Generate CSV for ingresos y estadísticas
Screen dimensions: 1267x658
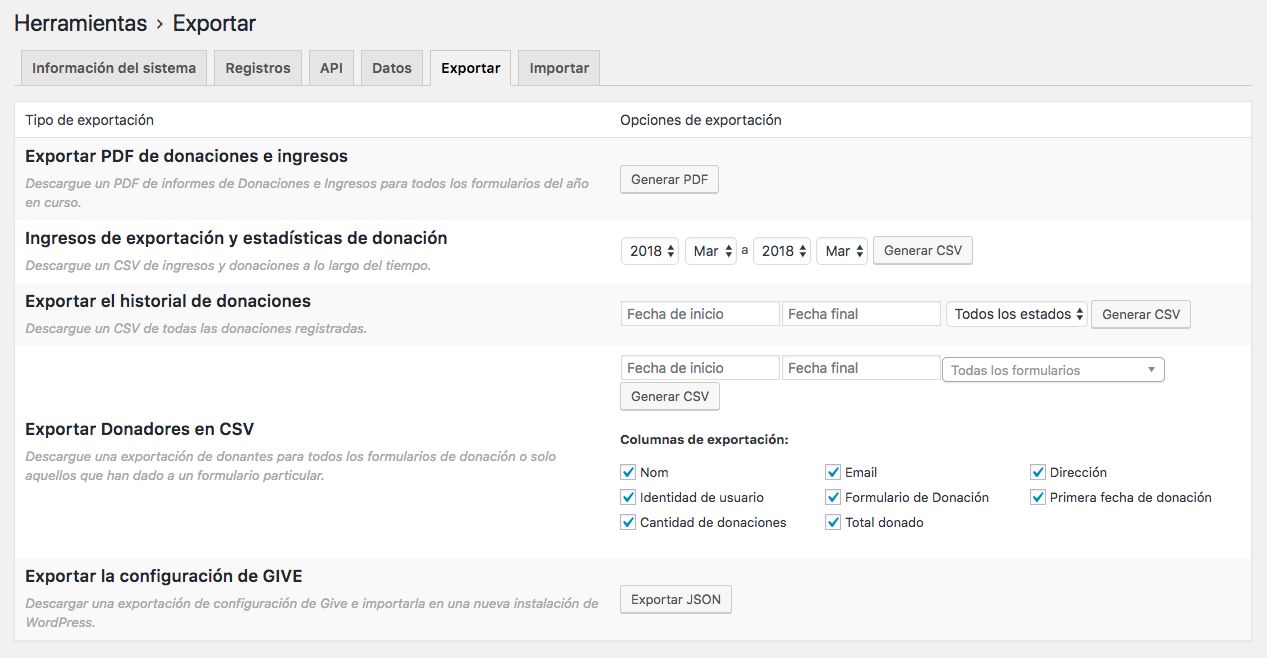(922, 251)
